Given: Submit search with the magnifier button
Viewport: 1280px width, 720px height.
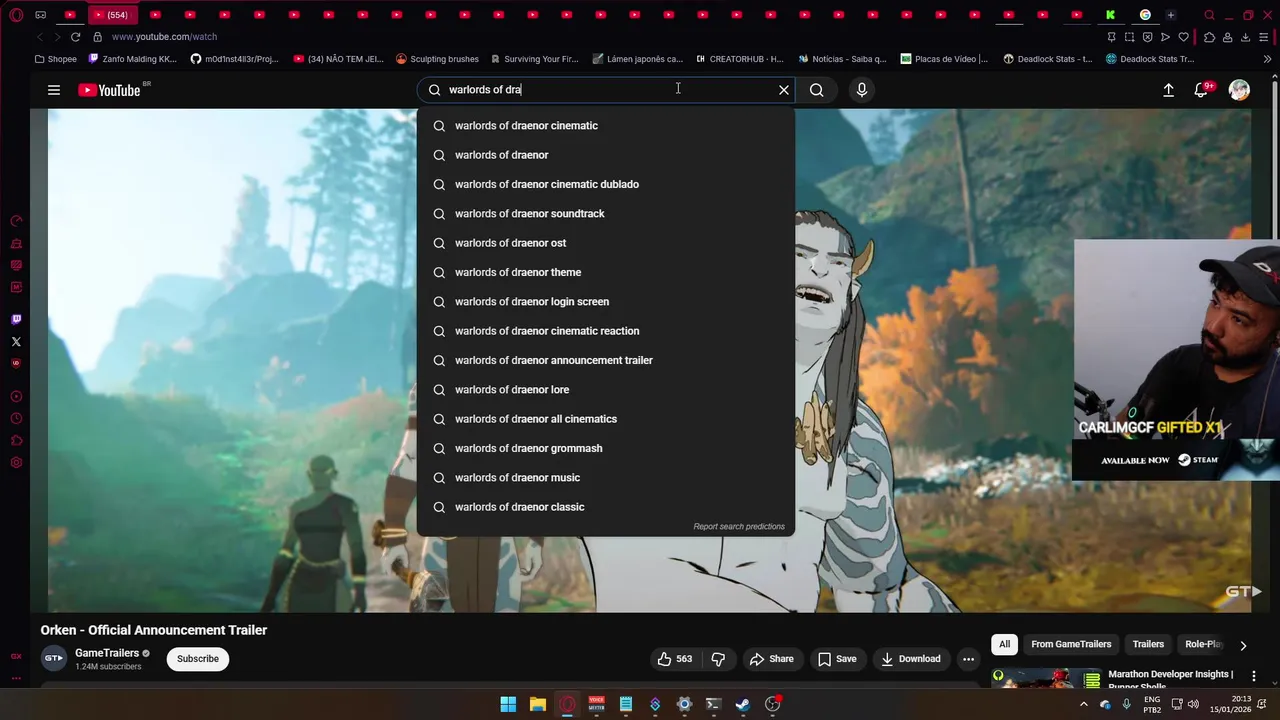Looking at the screenshot, I should (x=817, y=90).
